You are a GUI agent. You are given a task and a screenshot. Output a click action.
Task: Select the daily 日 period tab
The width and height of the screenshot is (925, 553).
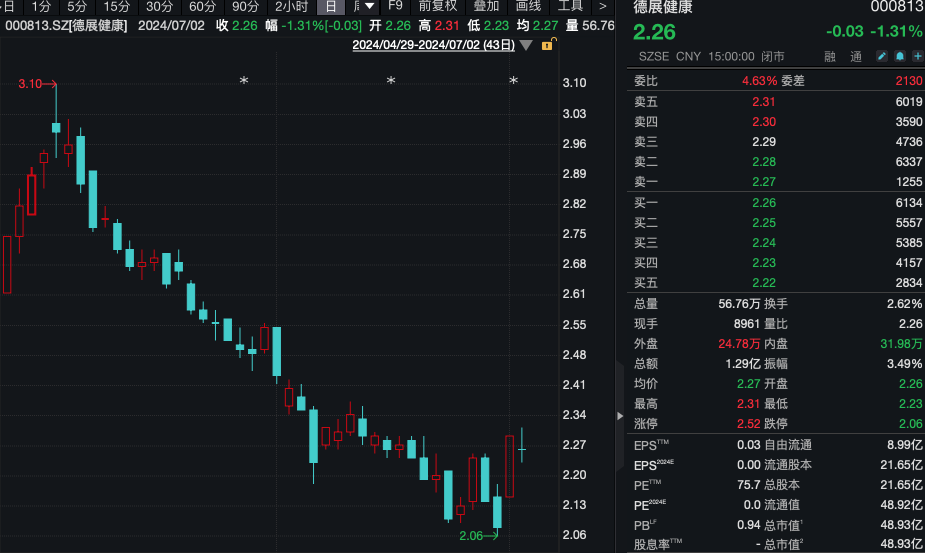tap(330, 6)
